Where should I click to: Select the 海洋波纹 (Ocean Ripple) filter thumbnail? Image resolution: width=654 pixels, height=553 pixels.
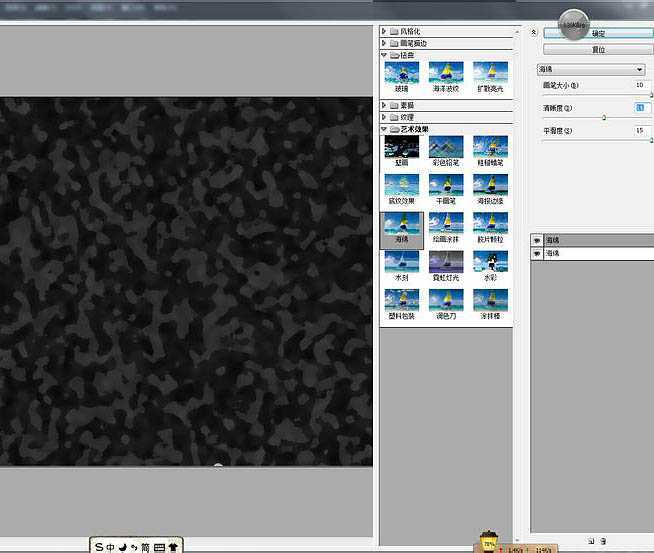click(x=446, y=73)
